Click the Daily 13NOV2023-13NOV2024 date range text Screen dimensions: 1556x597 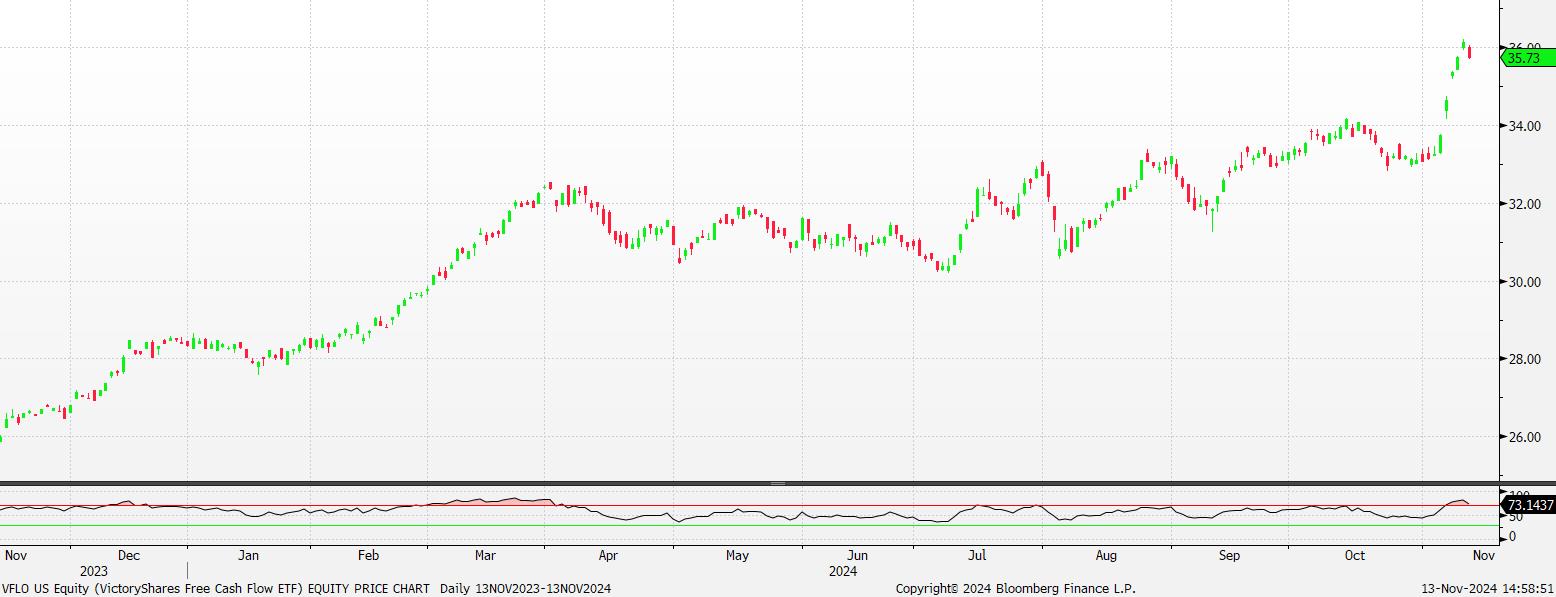526,589
